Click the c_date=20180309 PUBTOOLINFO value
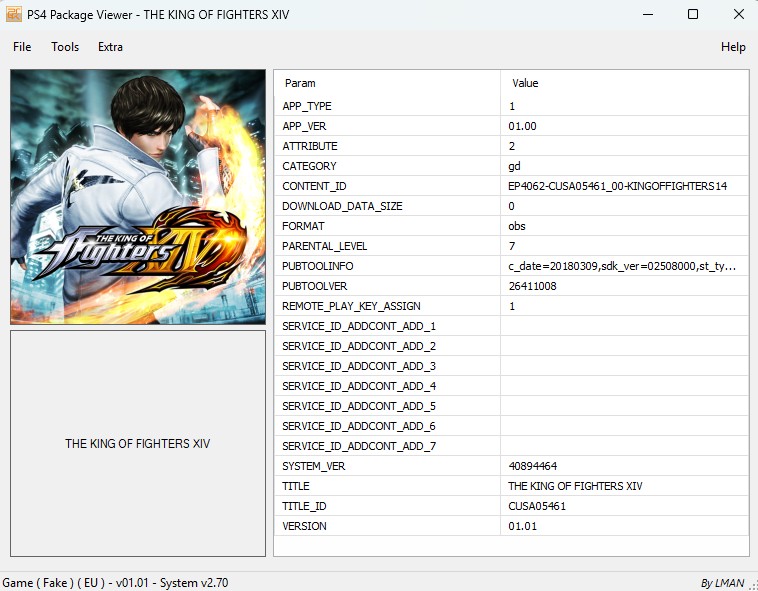Screen dimensions: 758x591 click(622, 266)
